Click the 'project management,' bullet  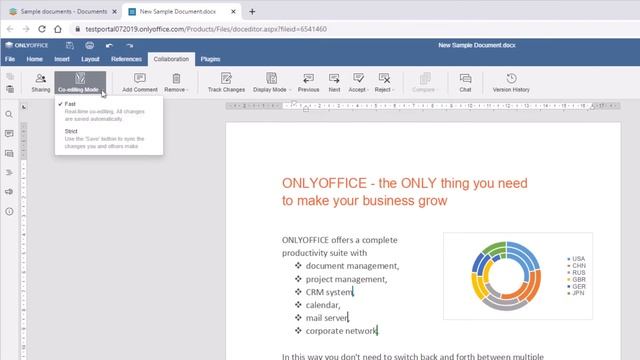pyautogui.click(x=346, y=279)
